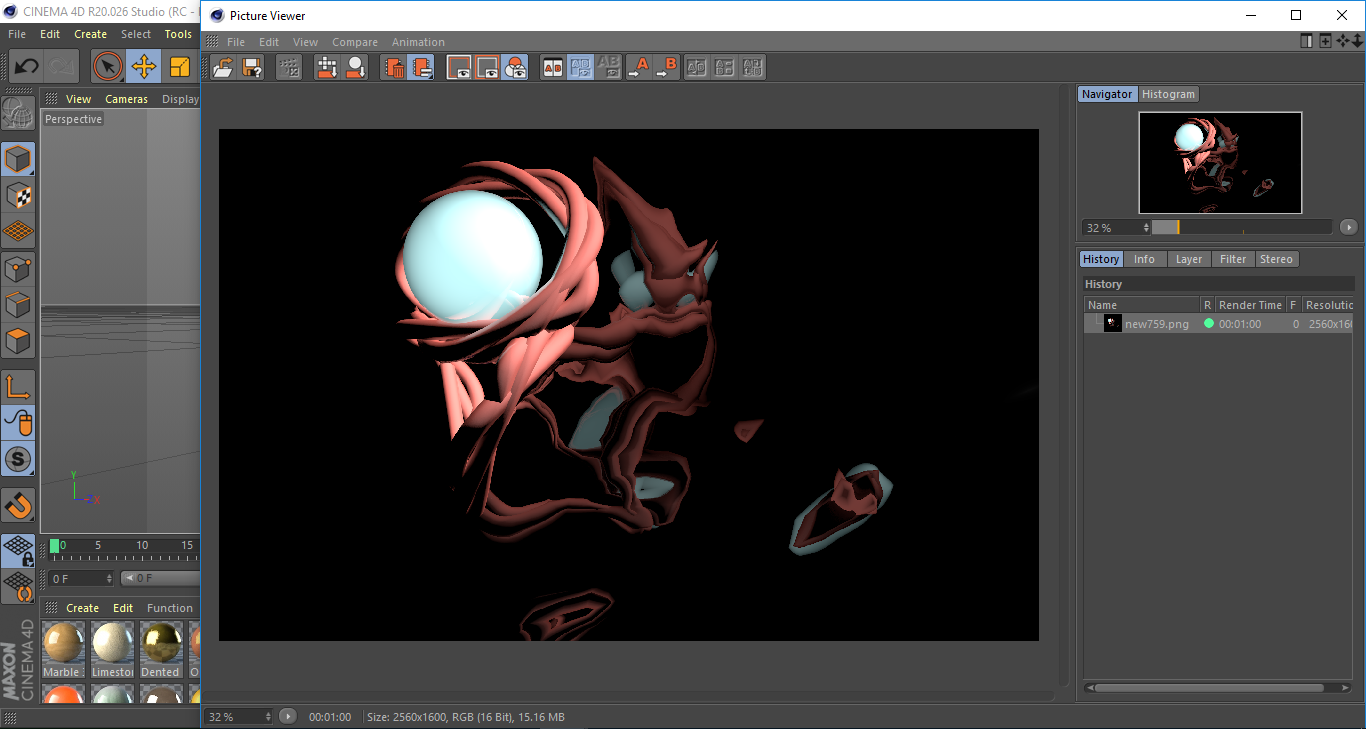Open the Create menu in Cinema 4D
The height and width of the screenshot is (729, 1366).
point(90,34)
